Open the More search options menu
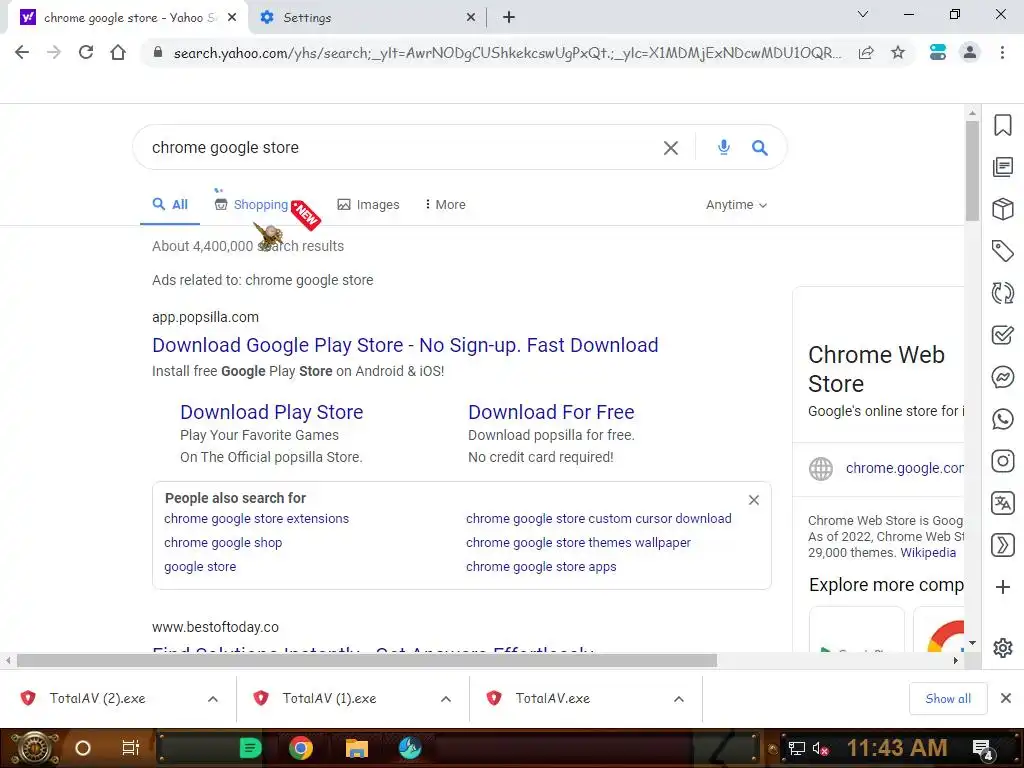1024x768 pixels. pyautogui.click(x=445, y=205)
